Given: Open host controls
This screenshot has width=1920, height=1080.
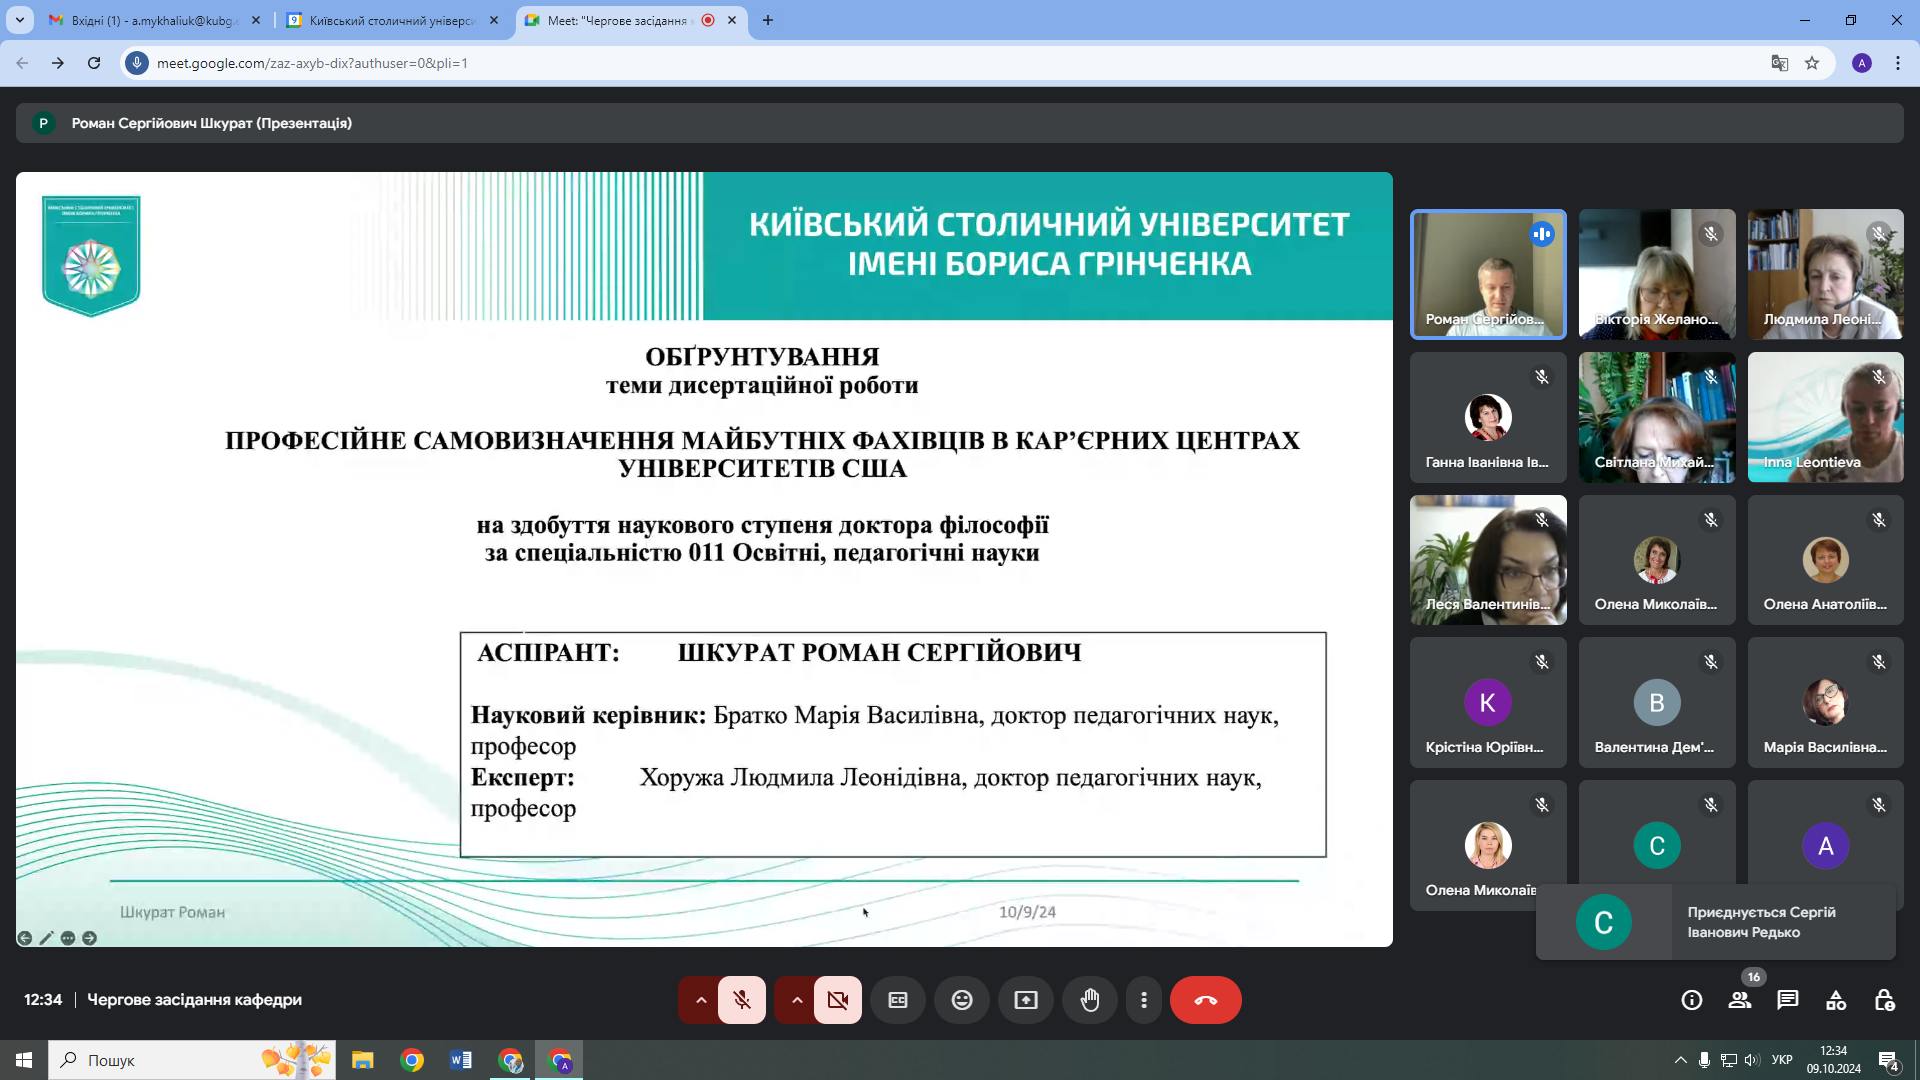Looking at the screenshot, I should pos(1884,999).
